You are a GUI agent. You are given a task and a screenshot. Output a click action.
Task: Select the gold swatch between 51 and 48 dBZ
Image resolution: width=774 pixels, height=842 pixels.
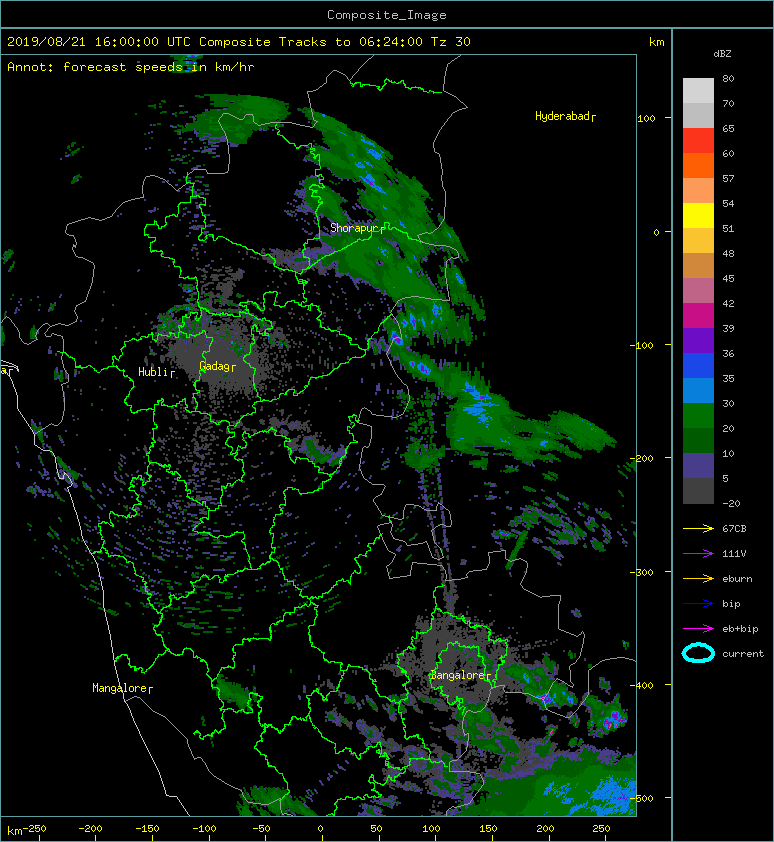tap(698, 241)
